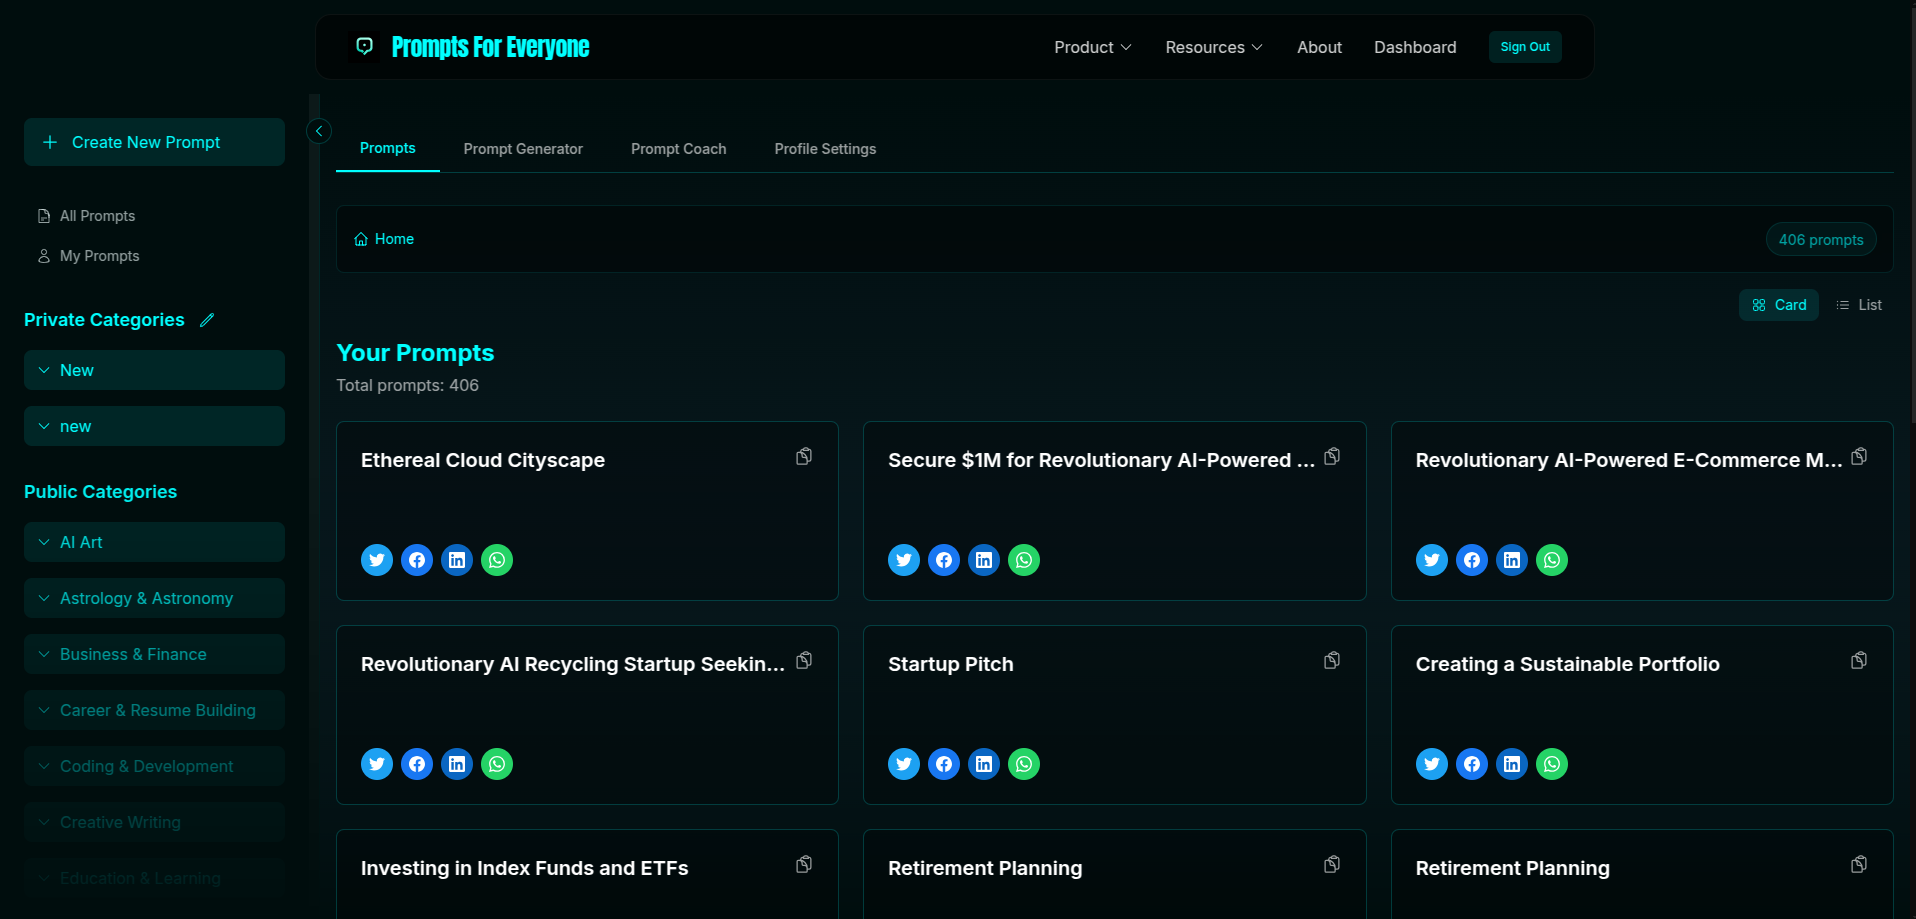The width and height of the screenshot is (1916, 919).
Task: Copy the Investing in Index Funds prompt
Action: click(x=804, y=865)
